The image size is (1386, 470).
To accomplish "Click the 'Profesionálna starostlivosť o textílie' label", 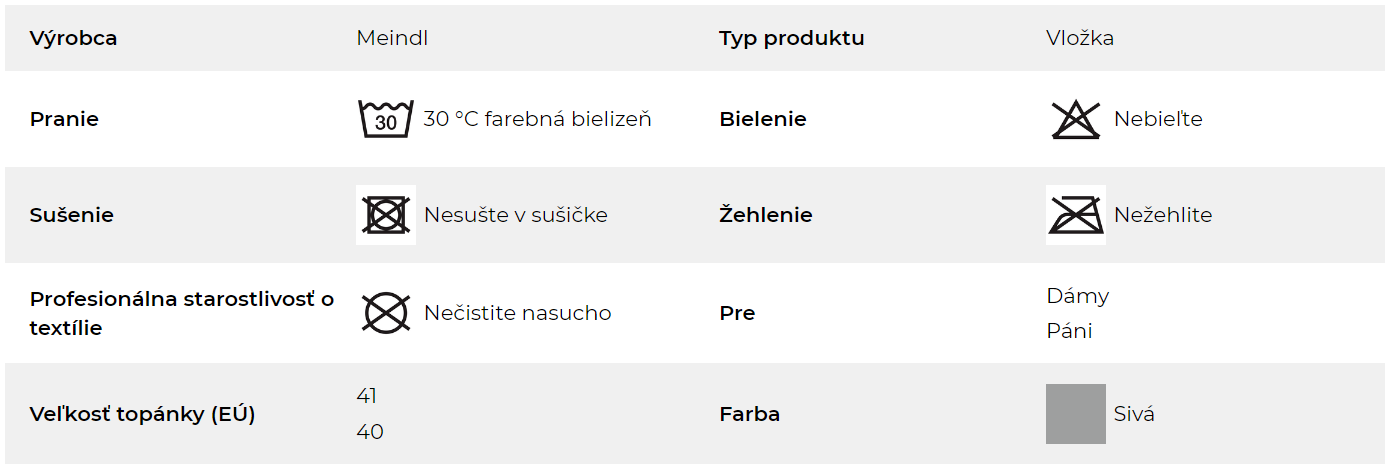I will 182,313.
